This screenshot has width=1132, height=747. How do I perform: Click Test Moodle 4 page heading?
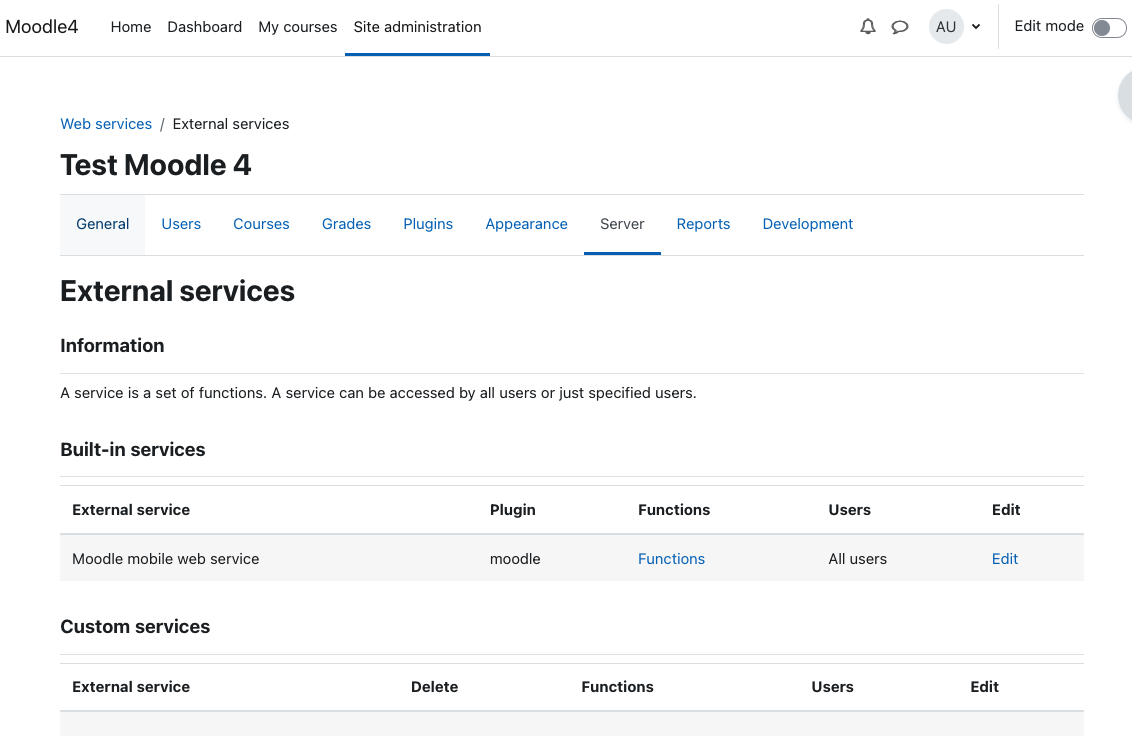tap(156, 165)
